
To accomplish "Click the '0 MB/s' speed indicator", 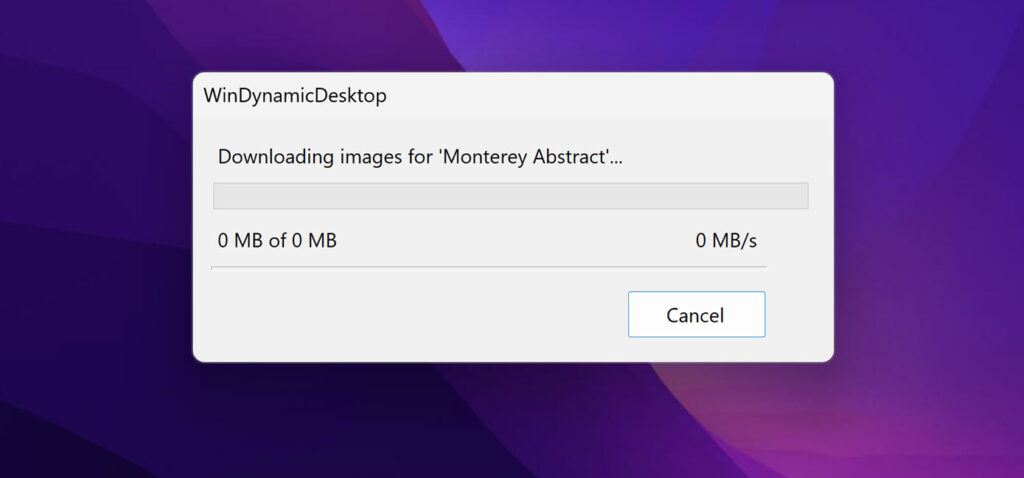I will coord(726,241).
